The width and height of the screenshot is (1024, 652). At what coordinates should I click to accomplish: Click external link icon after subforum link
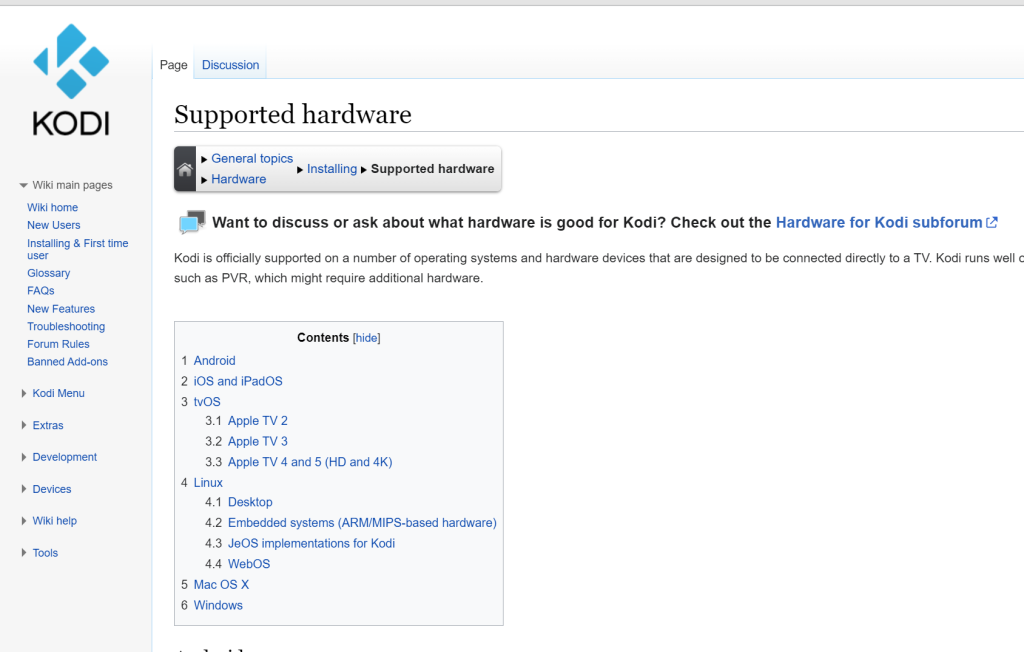(992, 222)
